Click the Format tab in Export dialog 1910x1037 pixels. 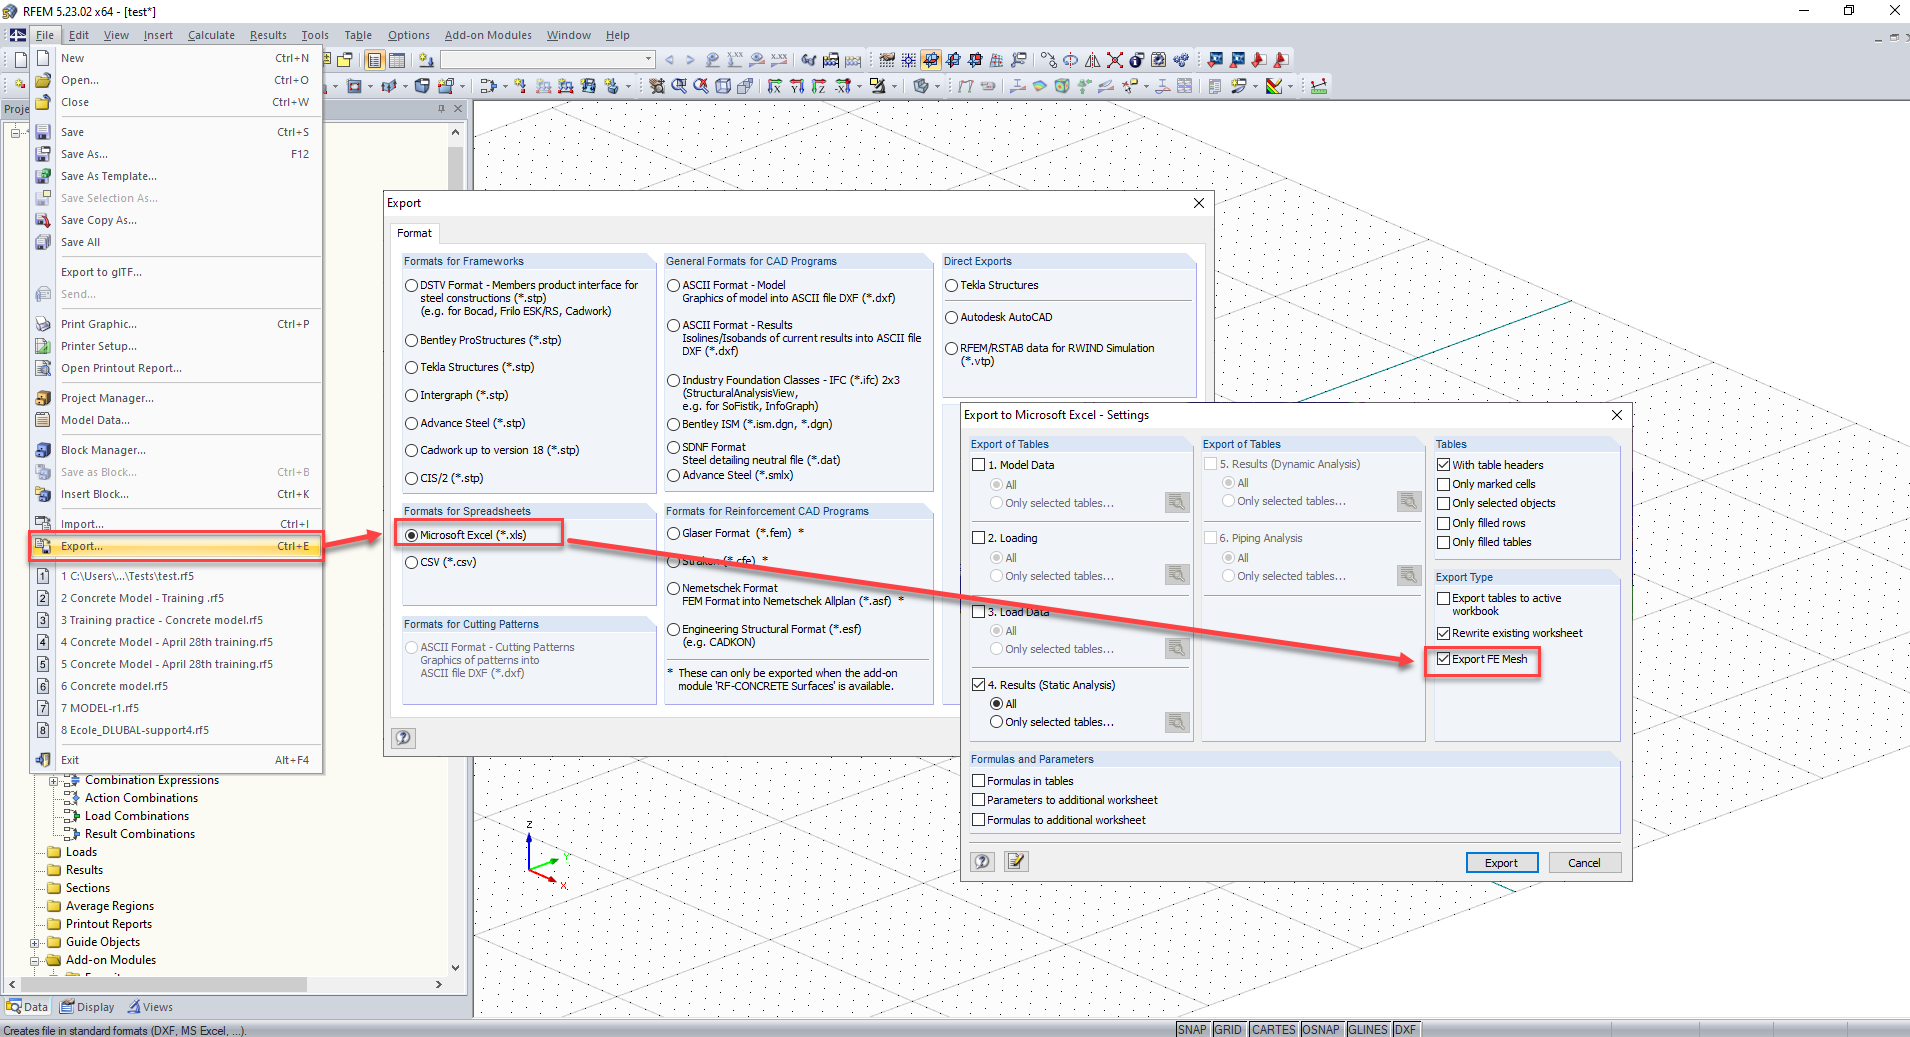414,233
